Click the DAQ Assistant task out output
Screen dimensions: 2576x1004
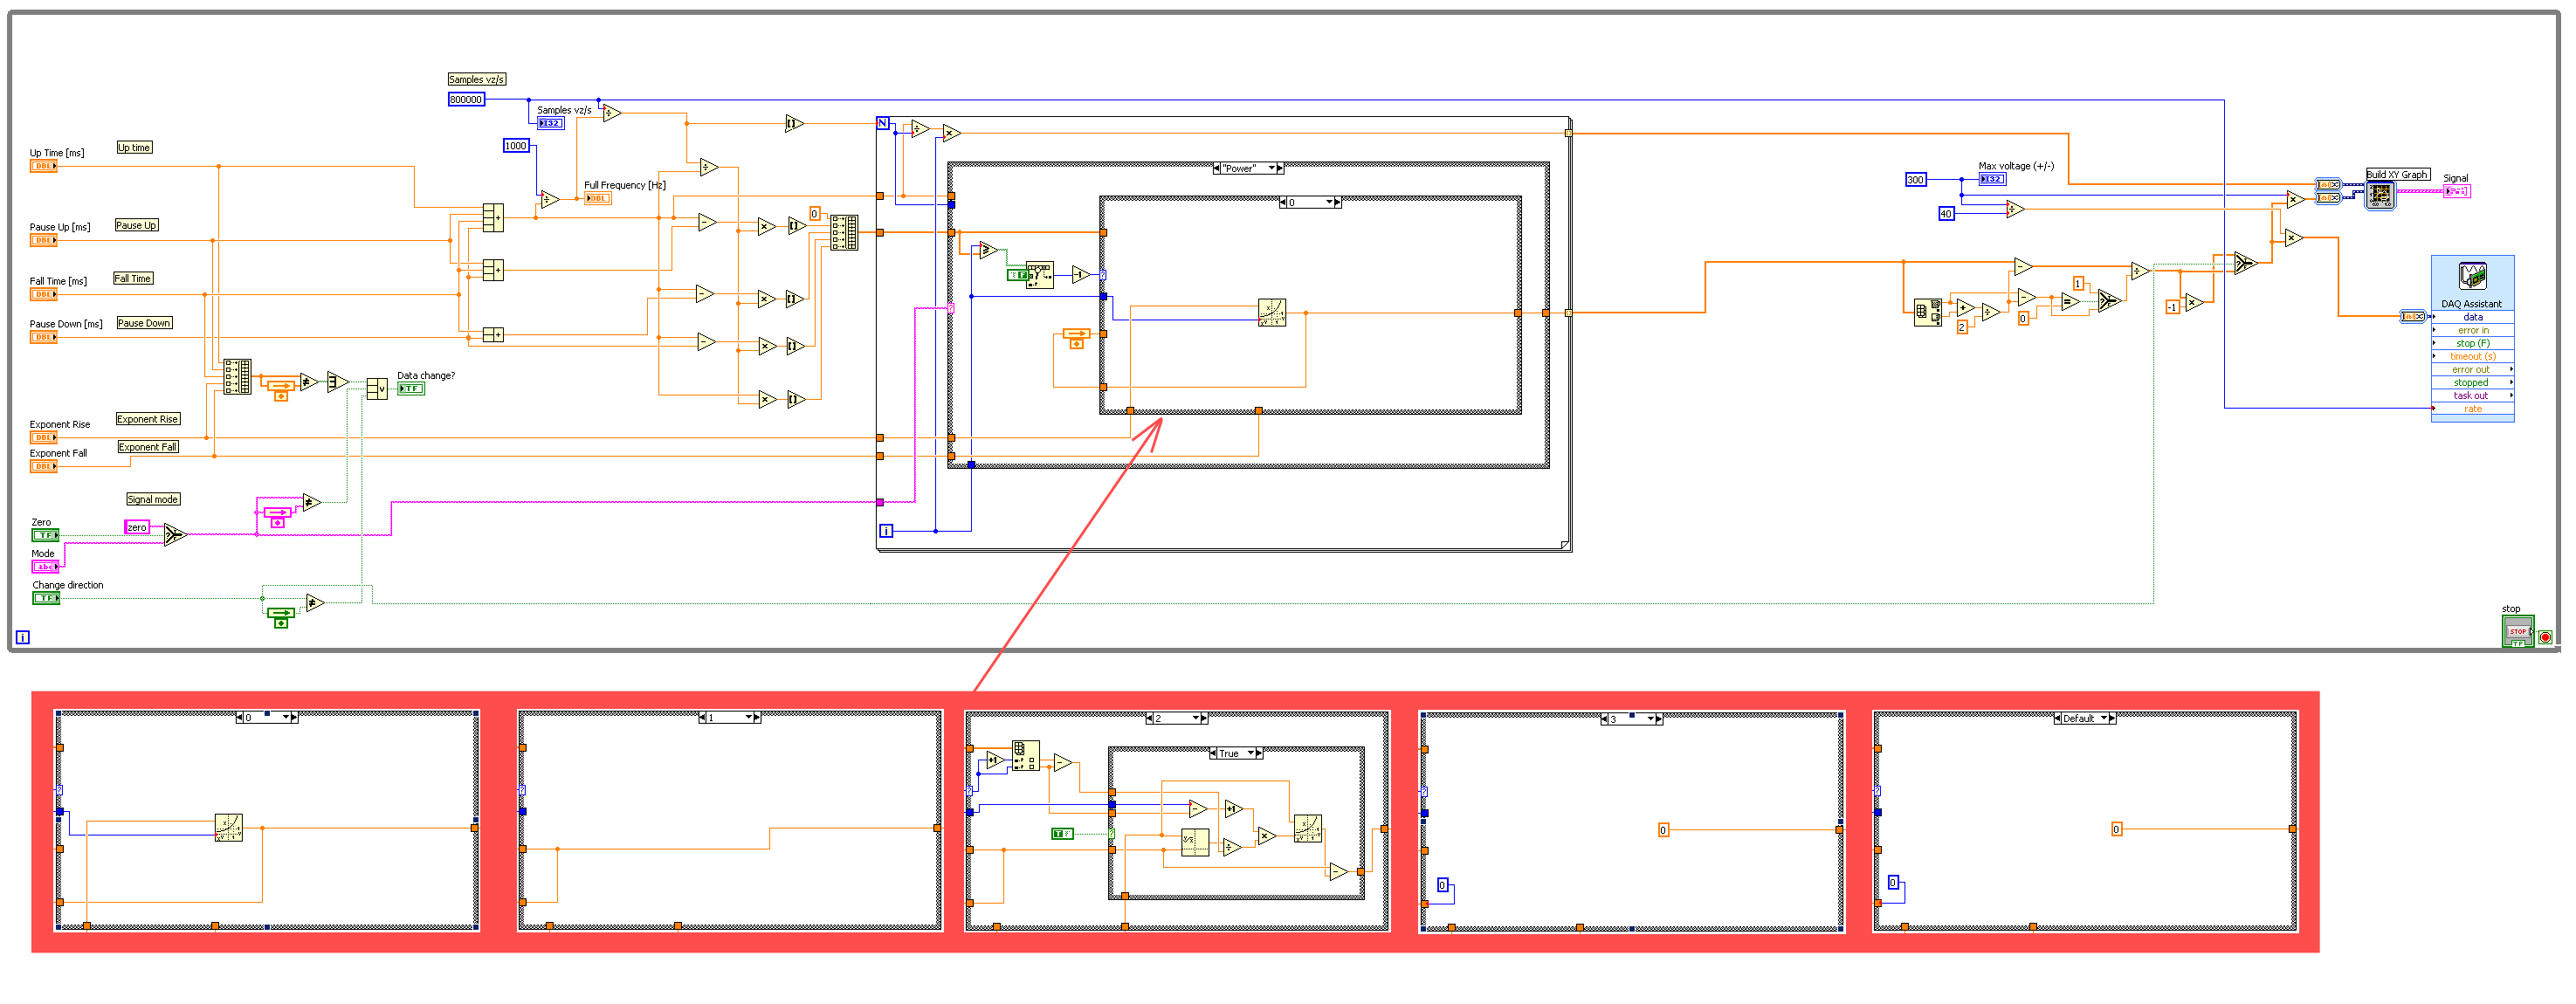point(2472,395)
